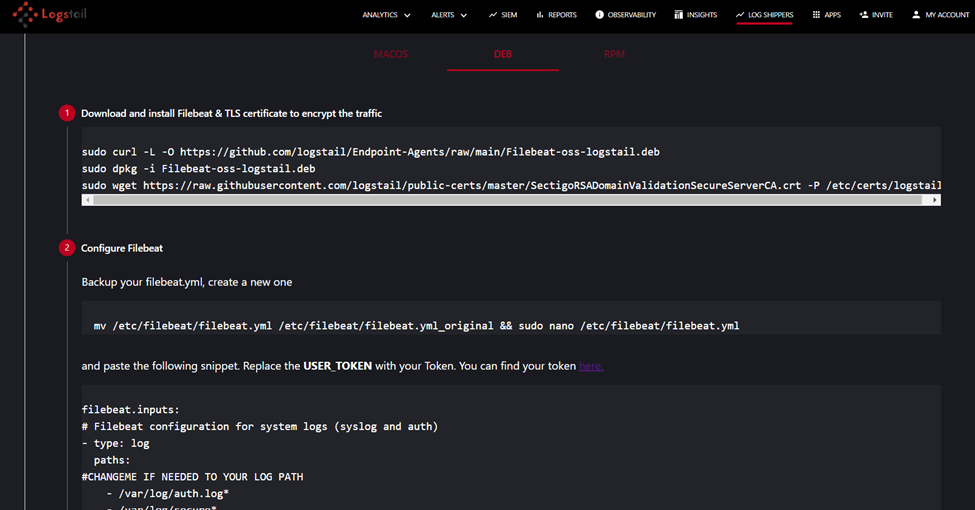Open the Reports section

click(557, 15)
